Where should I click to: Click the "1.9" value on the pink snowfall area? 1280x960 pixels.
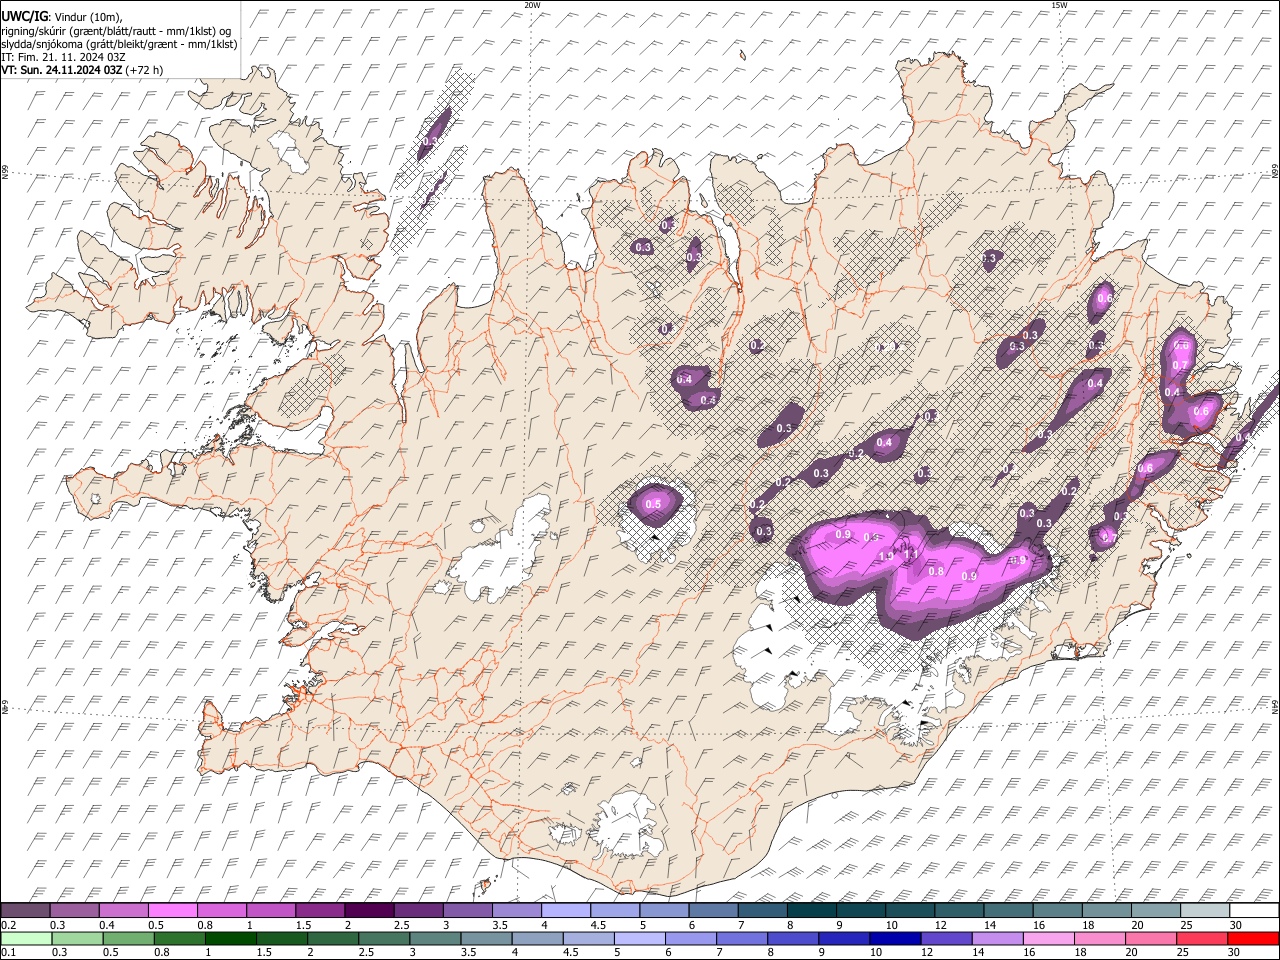[886, 557]
